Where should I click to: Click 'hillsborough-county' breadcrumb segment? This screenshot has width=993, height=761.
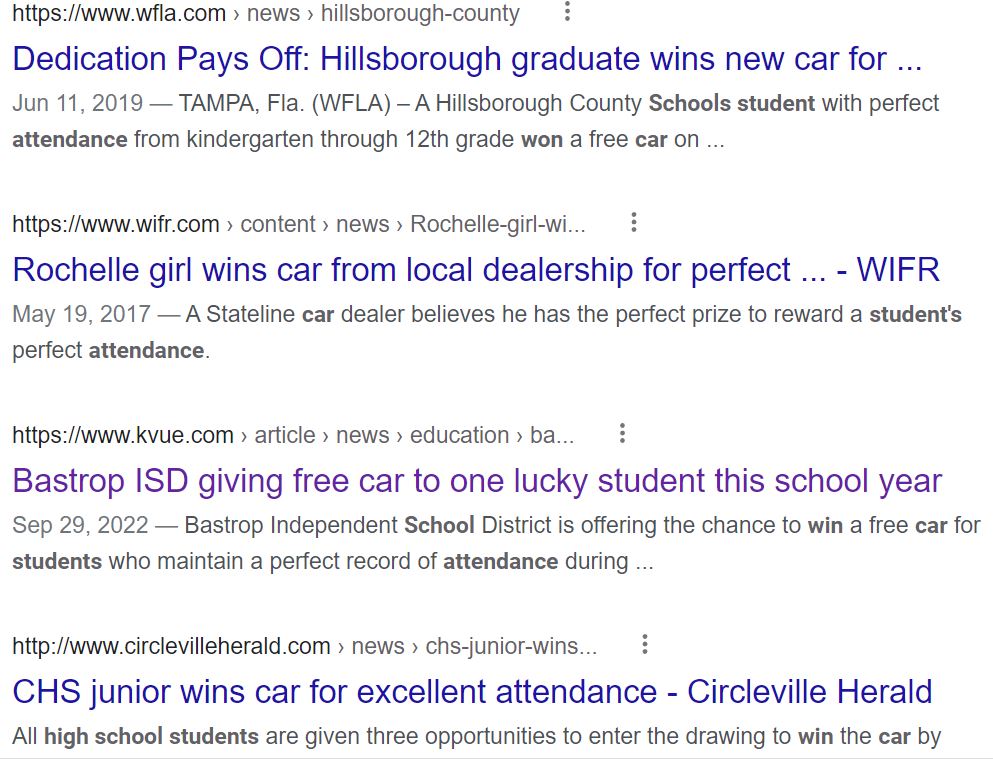click(x=420, y=13)
